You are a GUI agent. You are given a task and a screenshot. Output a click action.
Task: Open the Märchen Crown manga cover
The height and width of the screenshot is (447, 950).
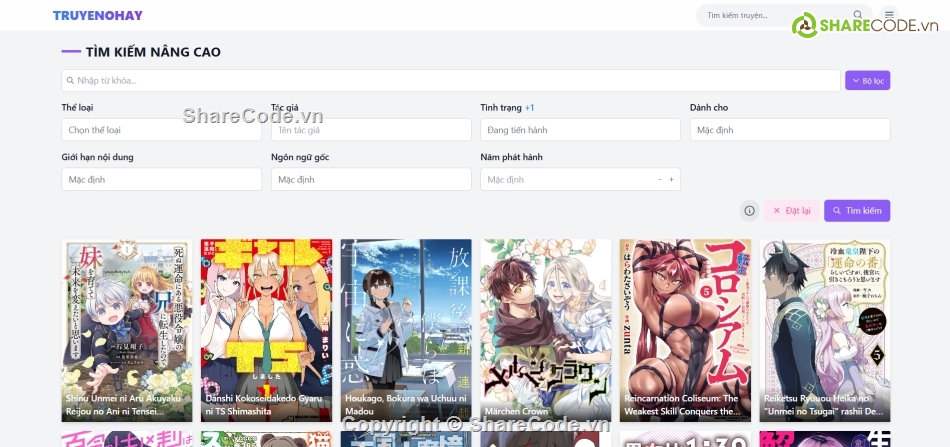click(x=545, y=330)
